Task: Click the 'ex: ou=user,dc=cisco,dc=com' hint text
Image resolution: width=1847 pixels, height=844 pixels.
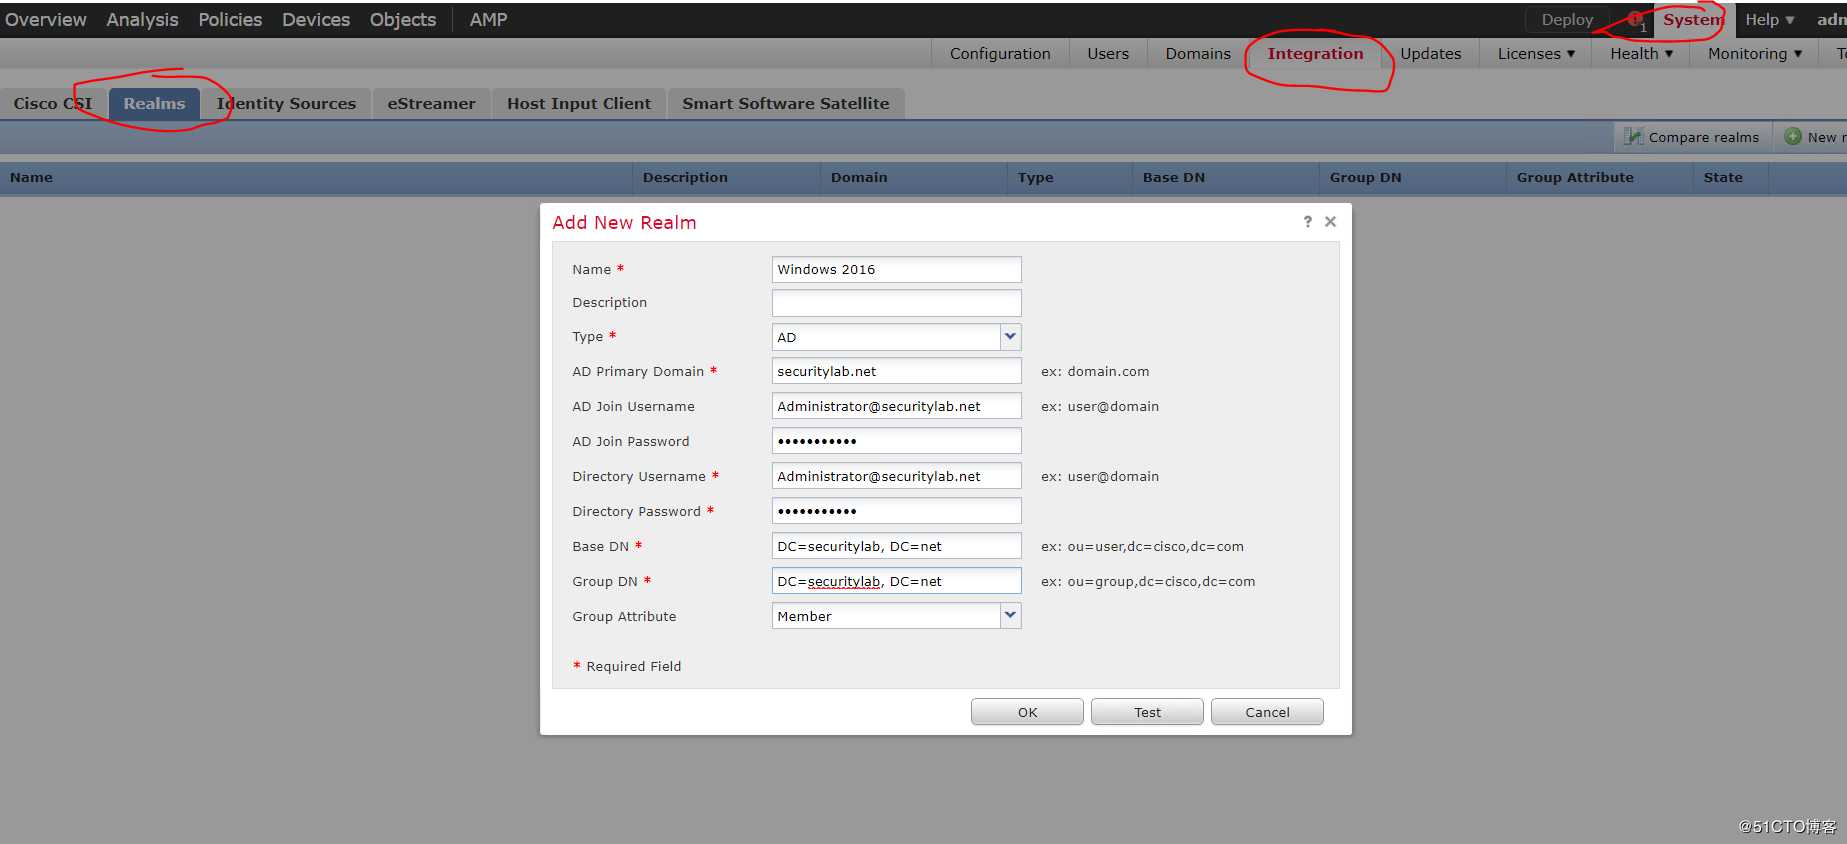Action: [1142, 547]
